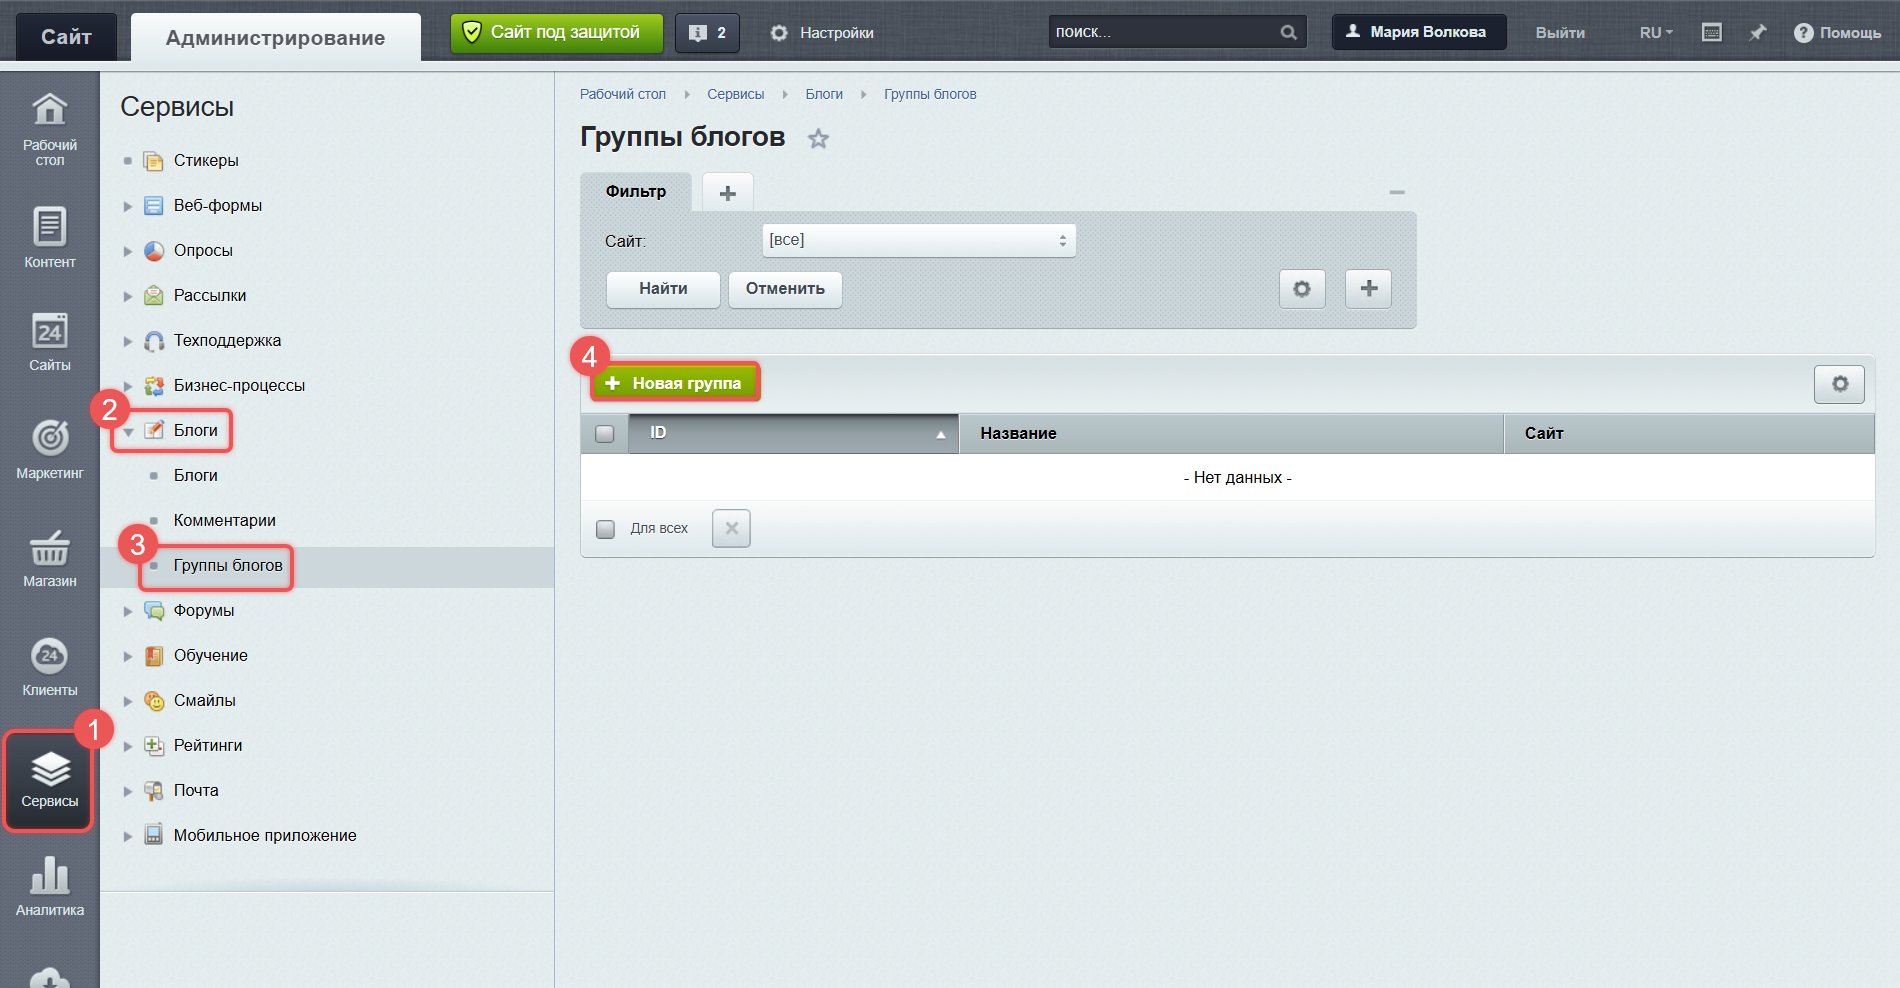Open the Аналитика sidebar section

click(x=50, y=885)
